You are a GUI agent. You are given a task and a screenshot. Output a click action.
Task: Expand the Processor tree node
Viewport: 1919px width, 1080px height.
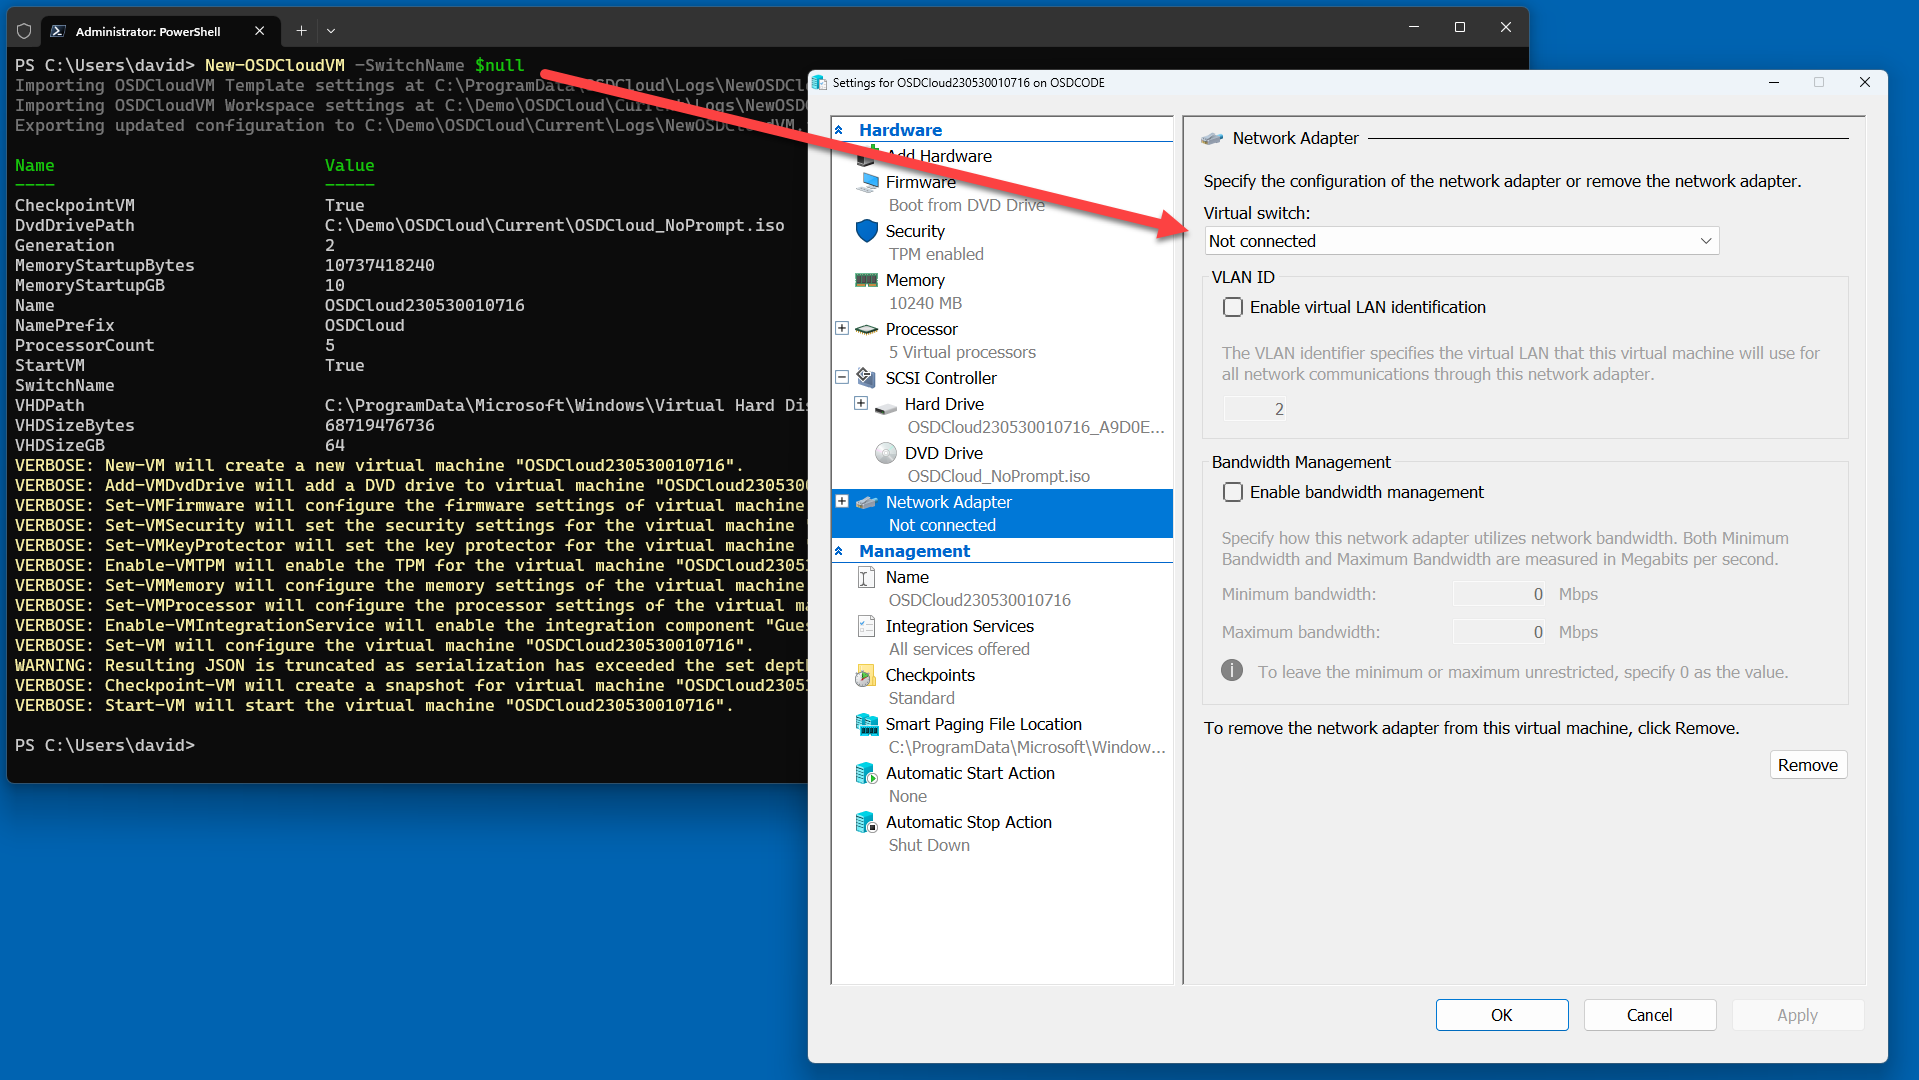coord(842,328)
